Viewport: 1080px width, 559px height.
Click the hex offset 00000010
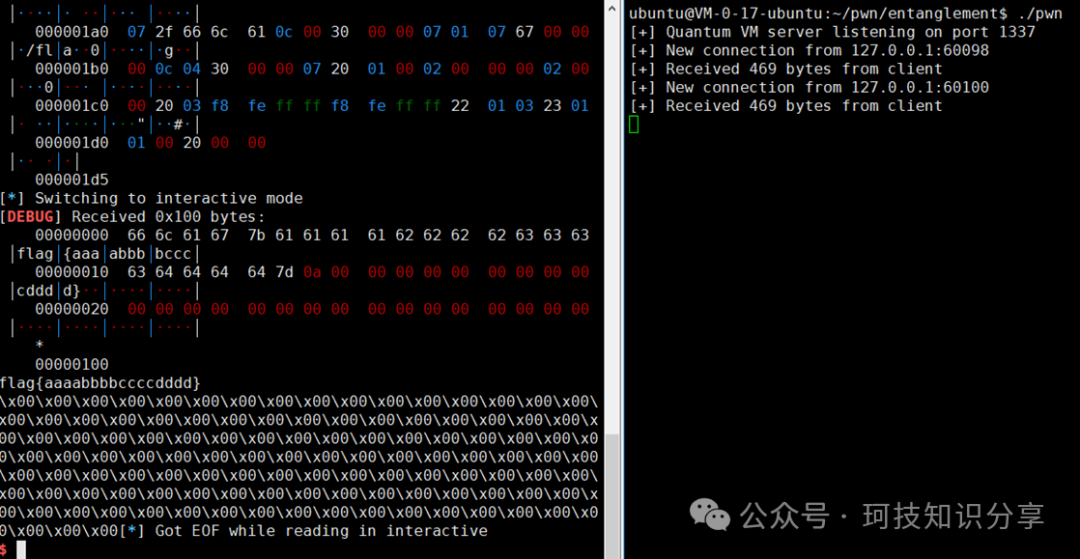[72, 272]
